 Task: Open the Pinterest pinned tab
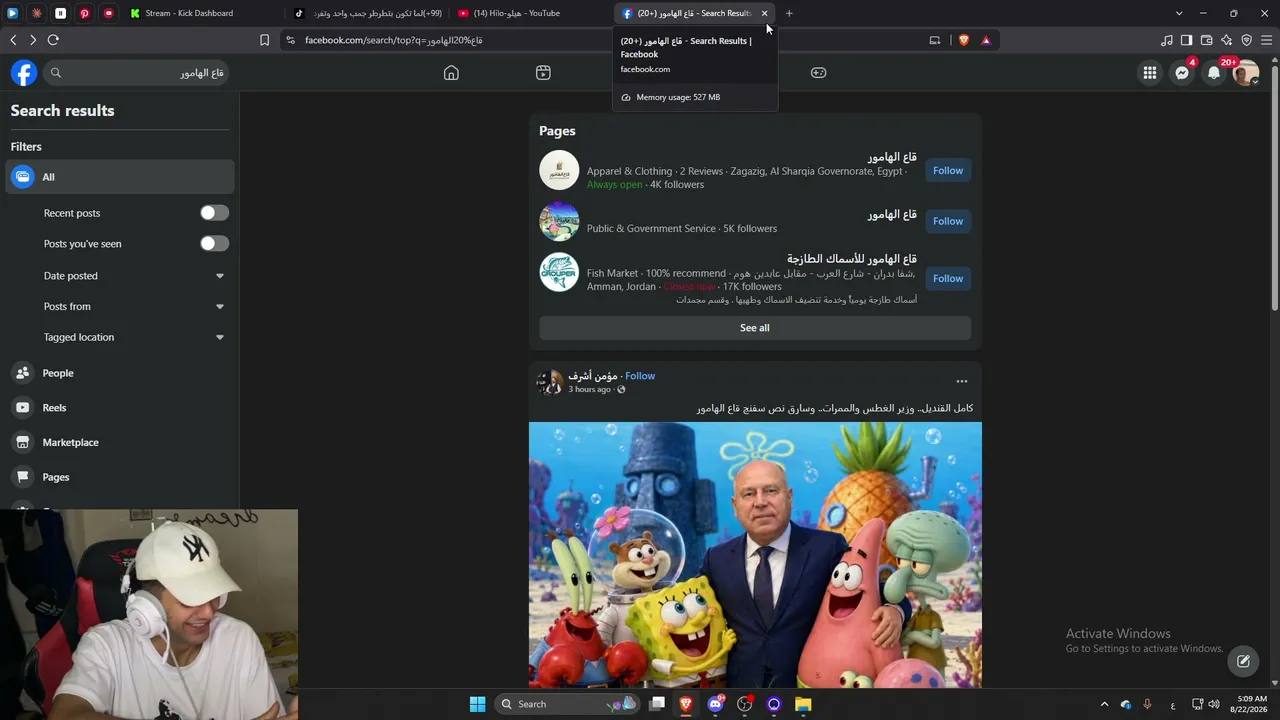(84, 13)
